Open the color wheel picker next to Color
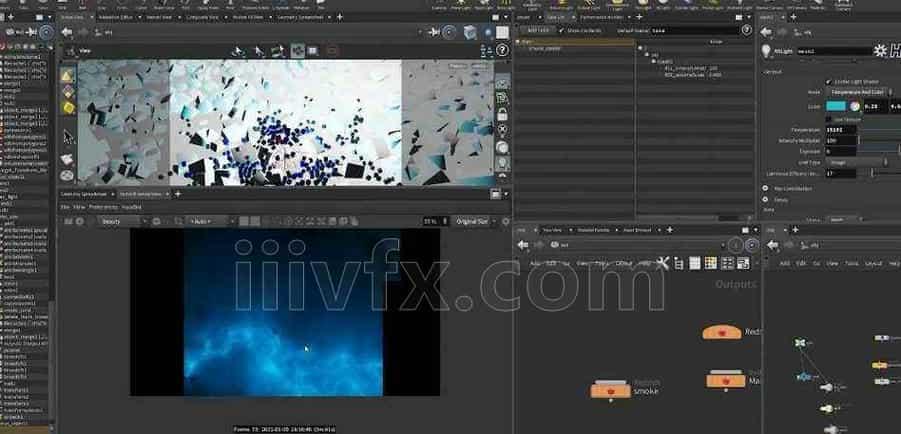 pos(855,106)
